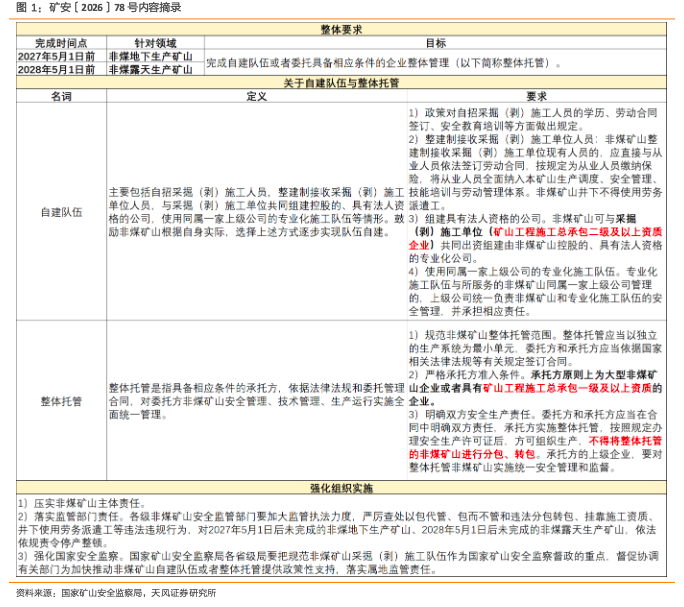Click the goal text '完成自建队伍或者委托…'

[384, 63]
